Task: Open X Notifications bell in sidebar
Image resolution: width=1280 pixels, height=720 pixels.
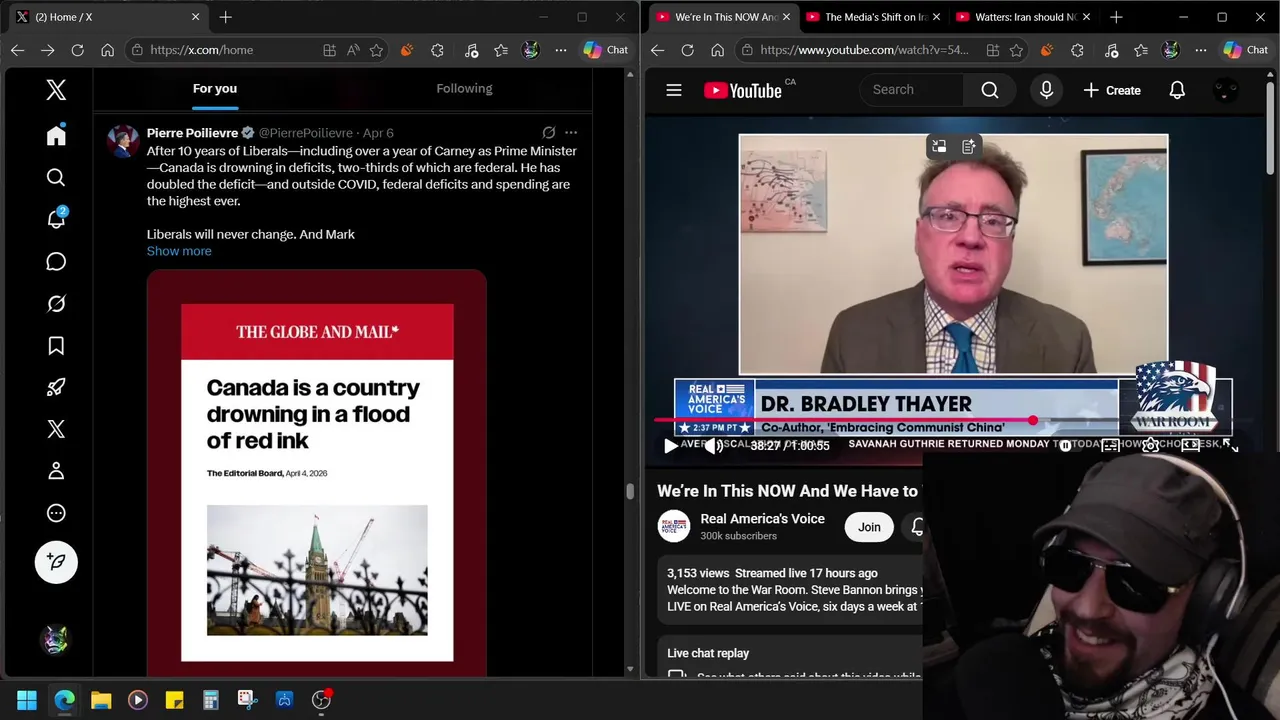Action: pyautogui.click(x=56, y=219)
